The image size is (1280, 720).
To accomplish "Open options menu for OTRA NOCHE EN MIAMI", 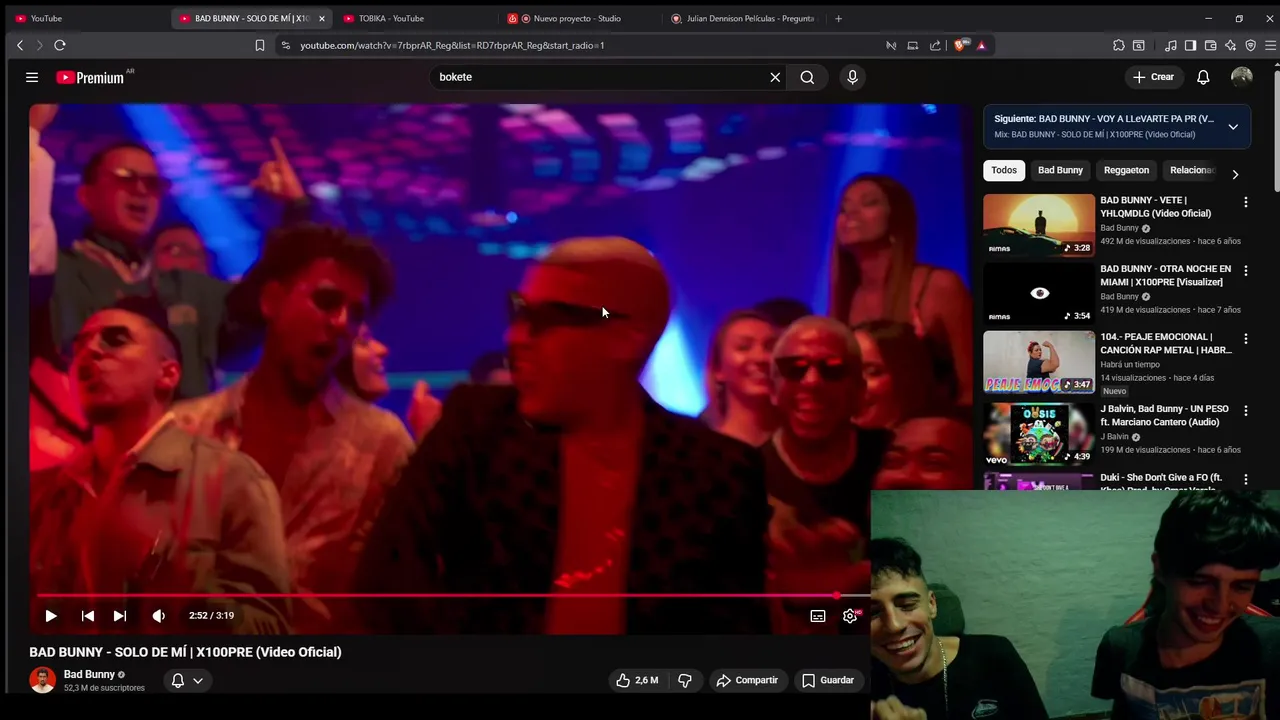I will click(x=1245, y=271).
